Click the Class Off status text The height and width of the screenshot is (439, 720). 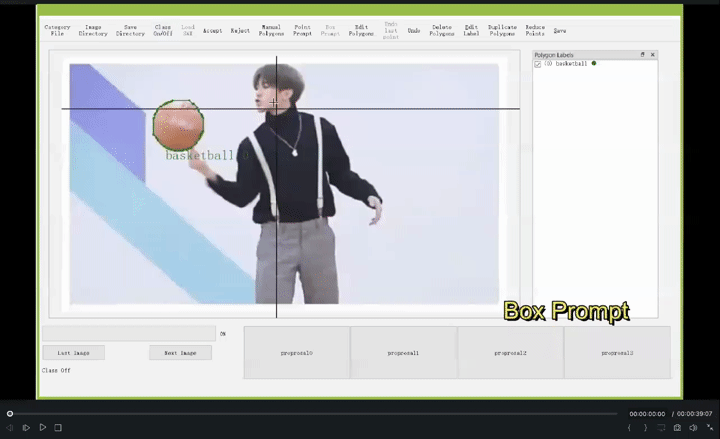(56, 370)
